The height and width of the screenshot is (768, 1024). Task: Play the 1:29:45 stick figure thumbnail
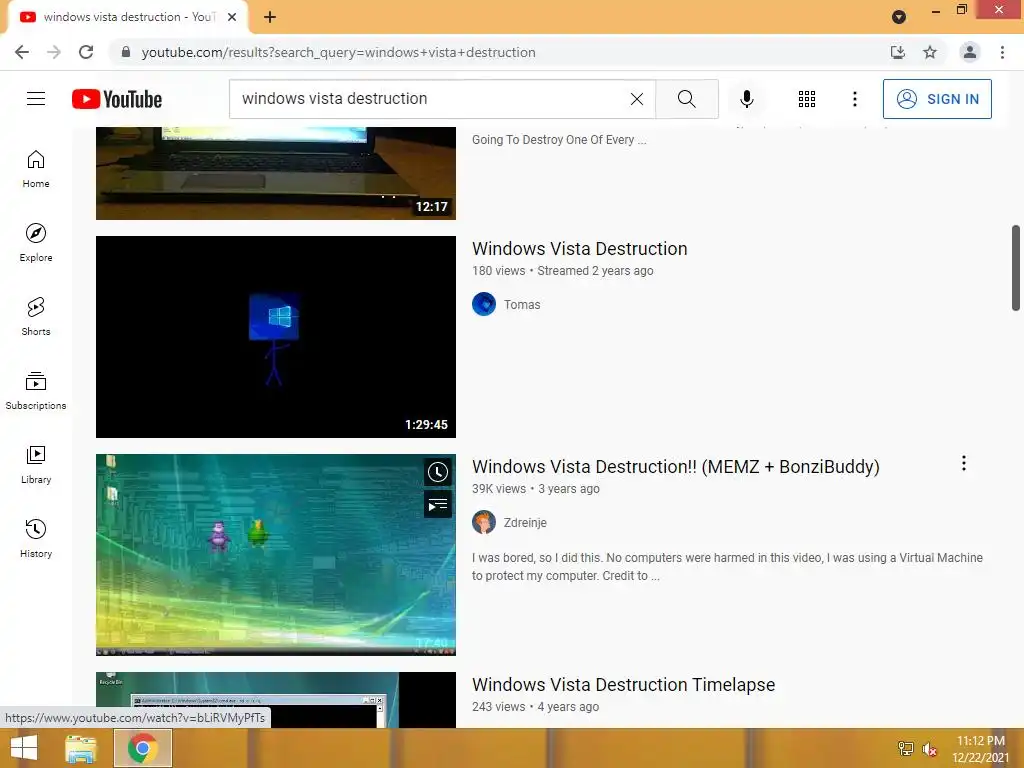(276, 336)
